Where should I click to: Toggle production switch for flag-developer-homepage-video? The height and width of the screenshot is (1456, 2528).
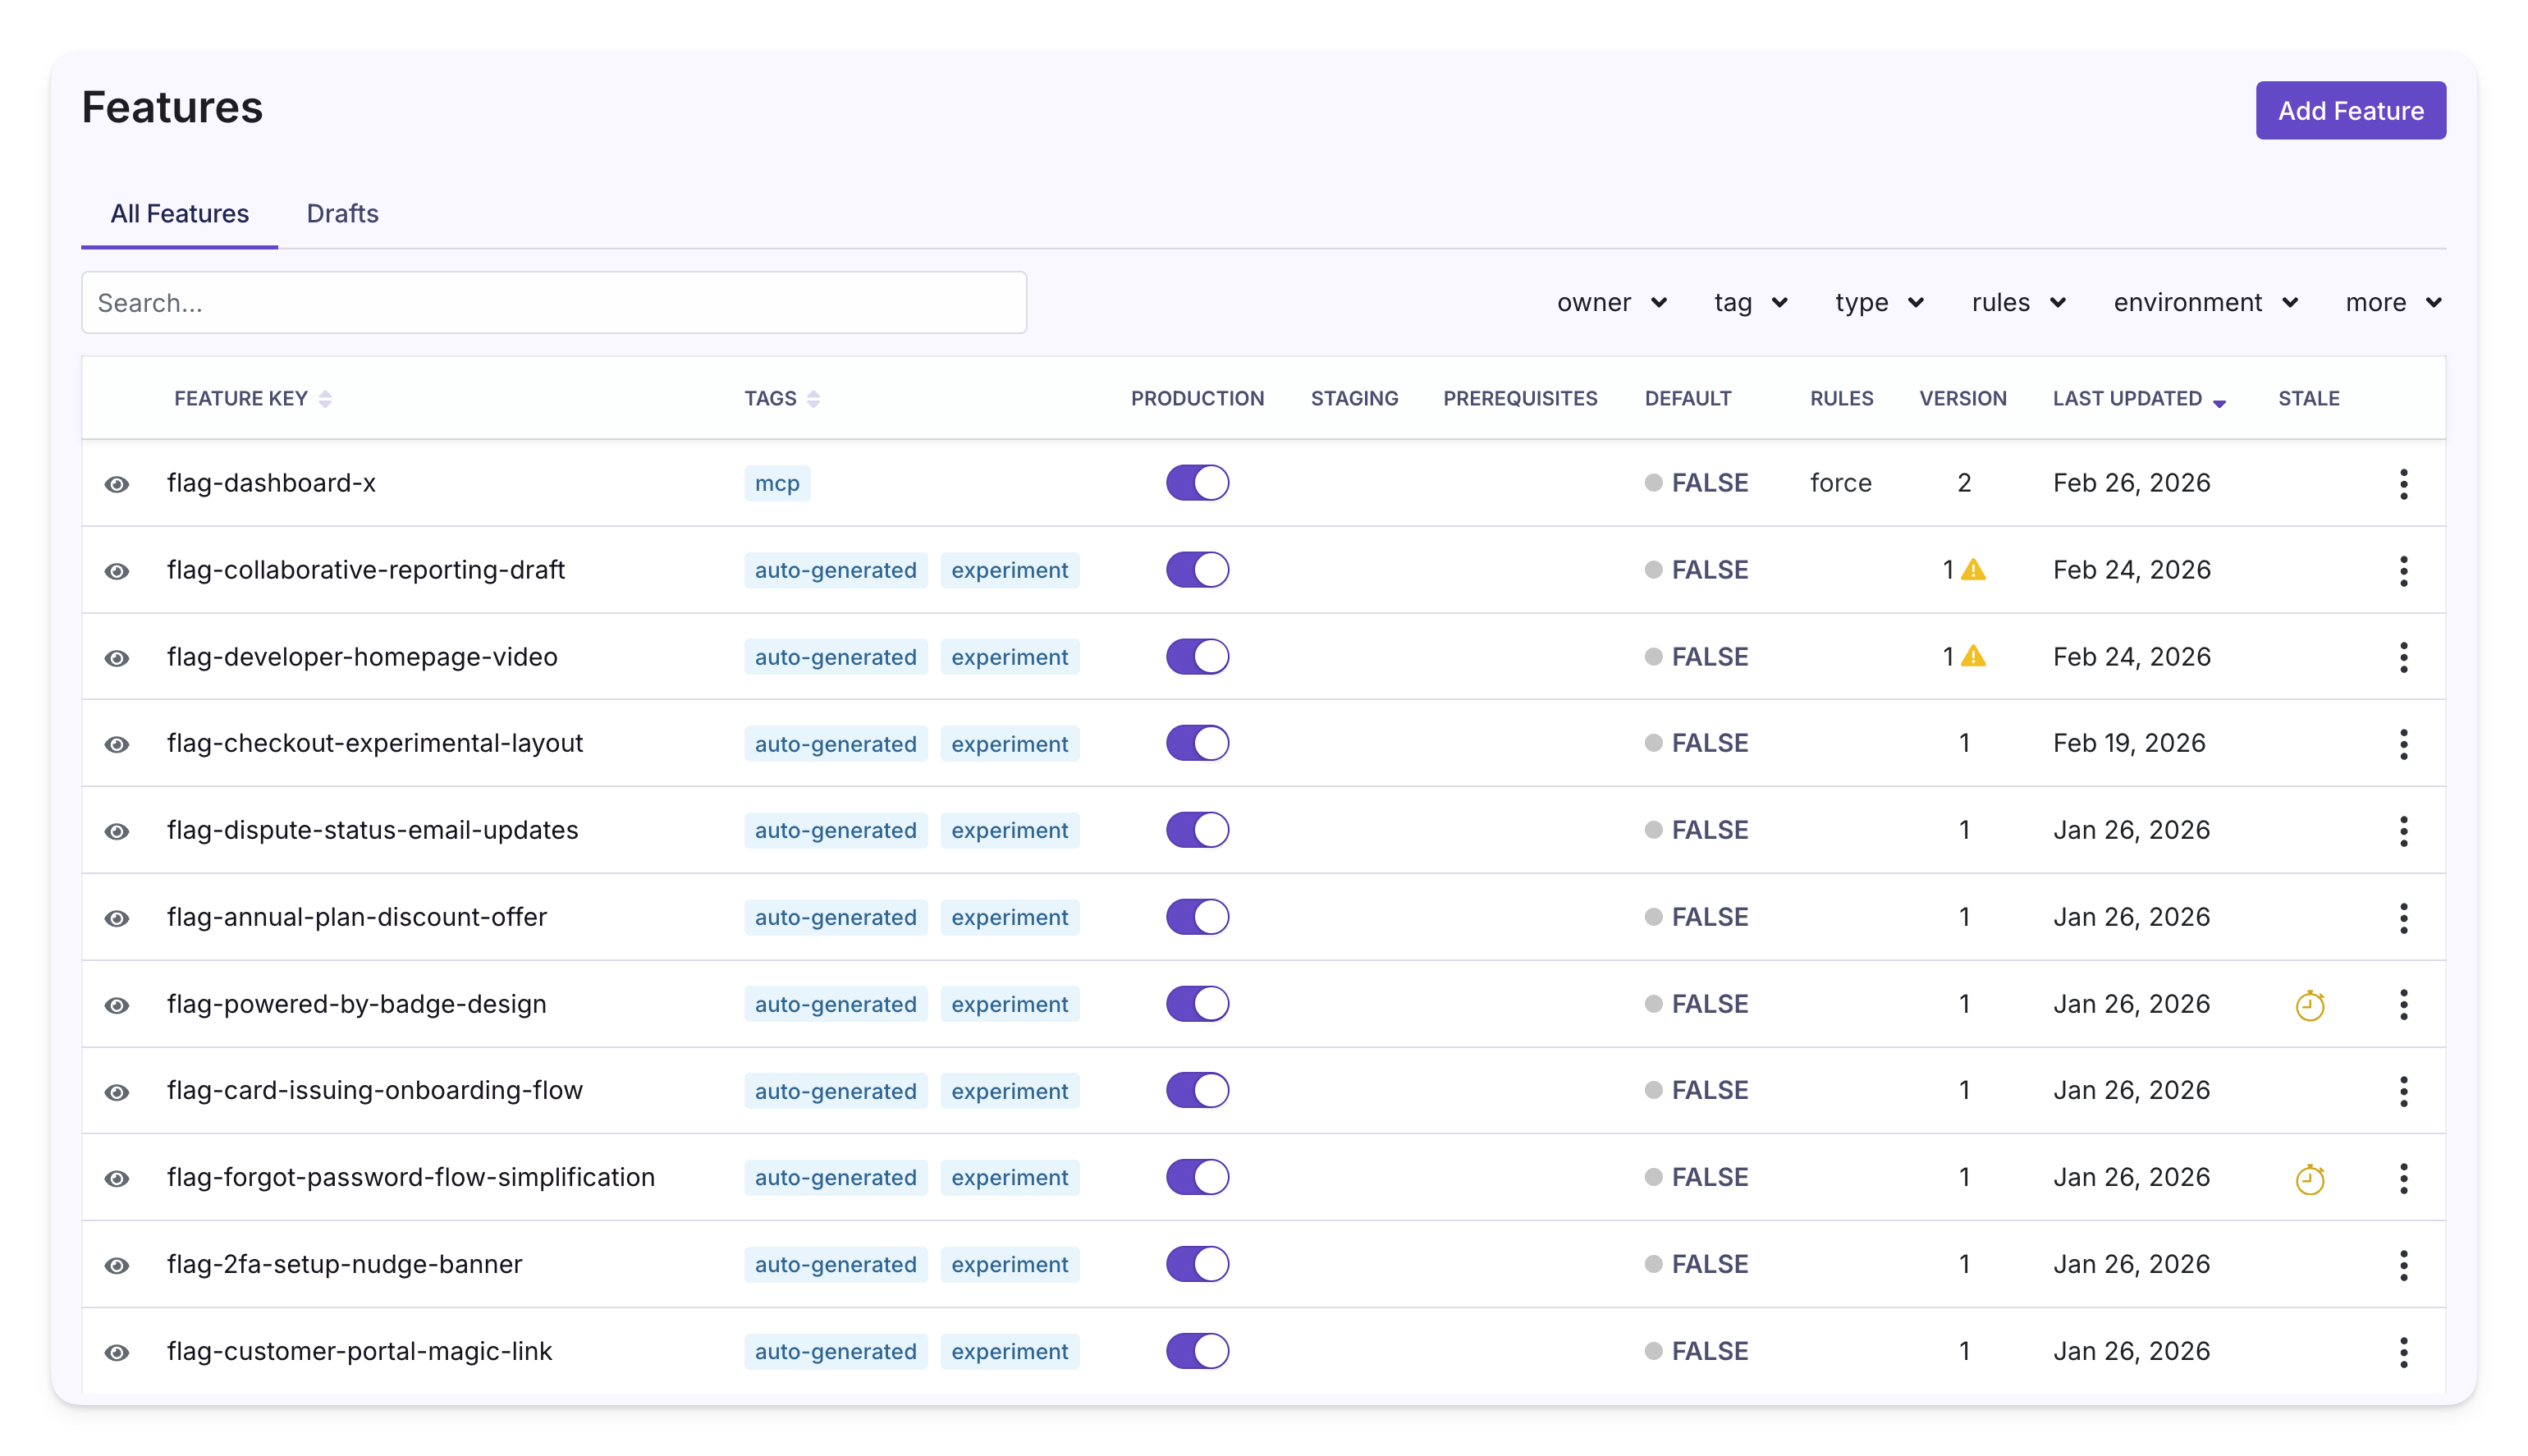coord(1197,657)
